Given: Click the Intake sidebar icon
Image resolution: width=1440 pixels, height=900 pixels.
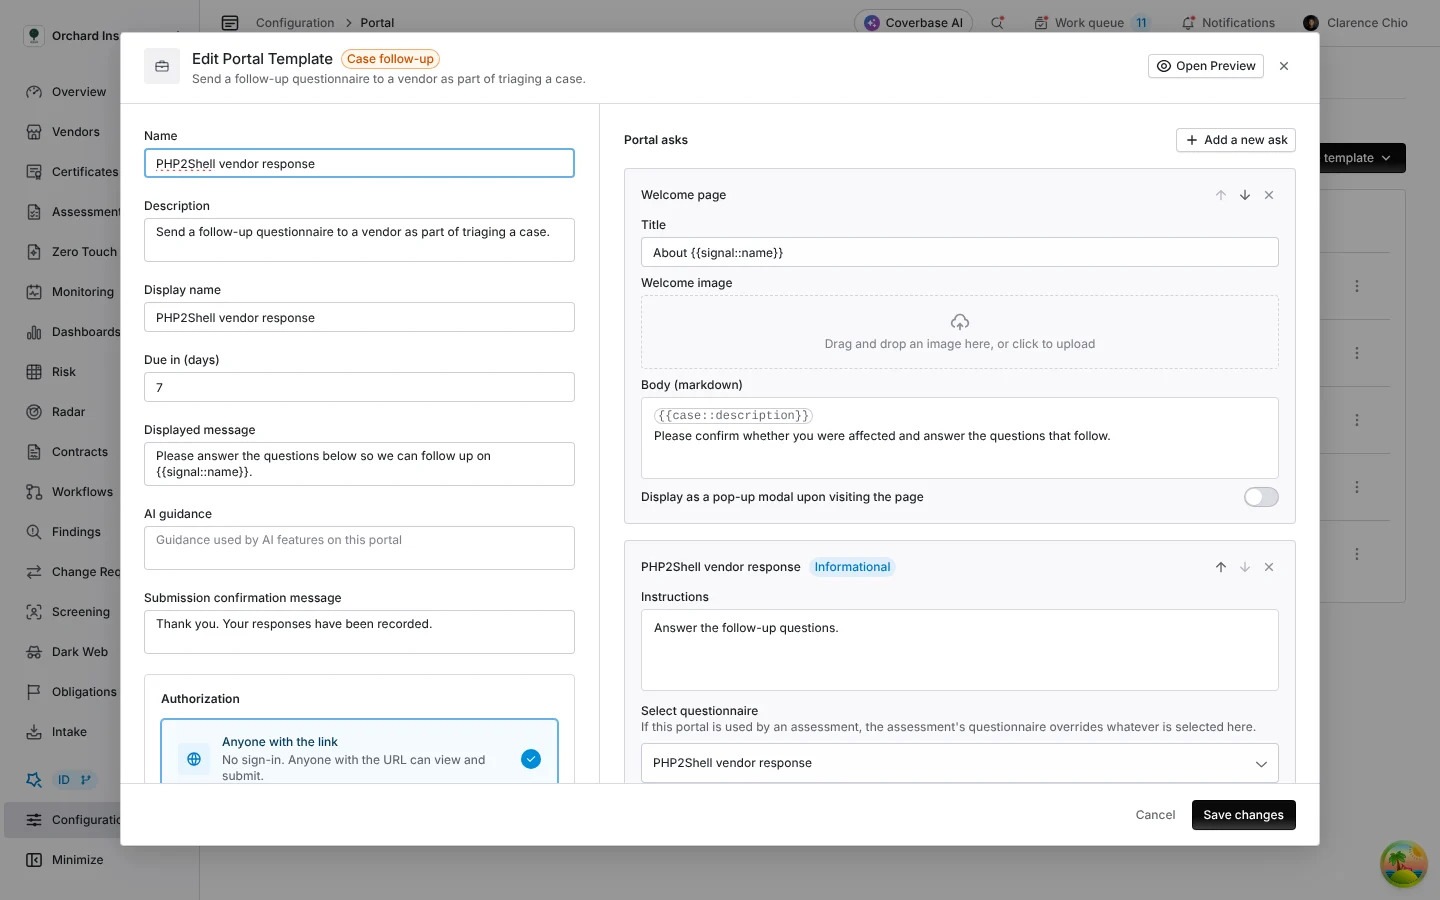Looking at the screenshot, I should coord(34,732).
